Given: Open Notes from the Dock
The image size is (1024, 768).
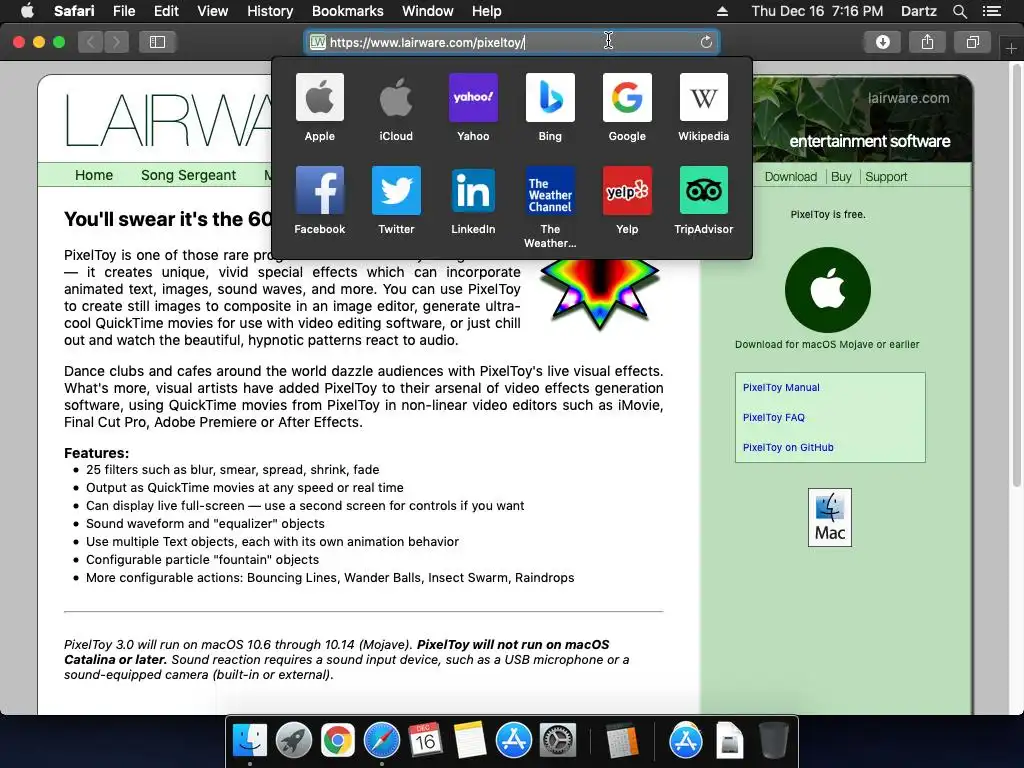Looking at the screenshot, I should (x=470, y=741).
